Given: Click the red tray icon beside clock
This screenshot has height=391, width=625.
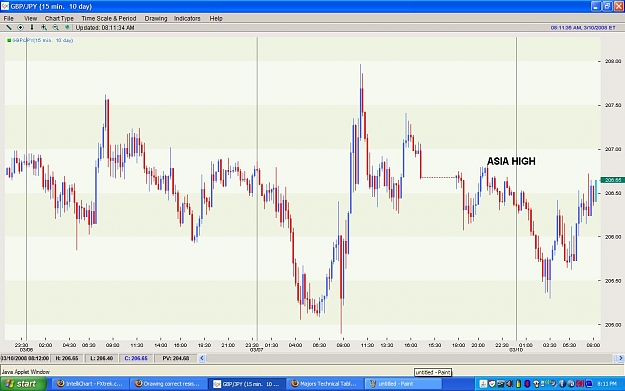Looking at the screenshot, I should pyautogui.click(x=580, y=384).
